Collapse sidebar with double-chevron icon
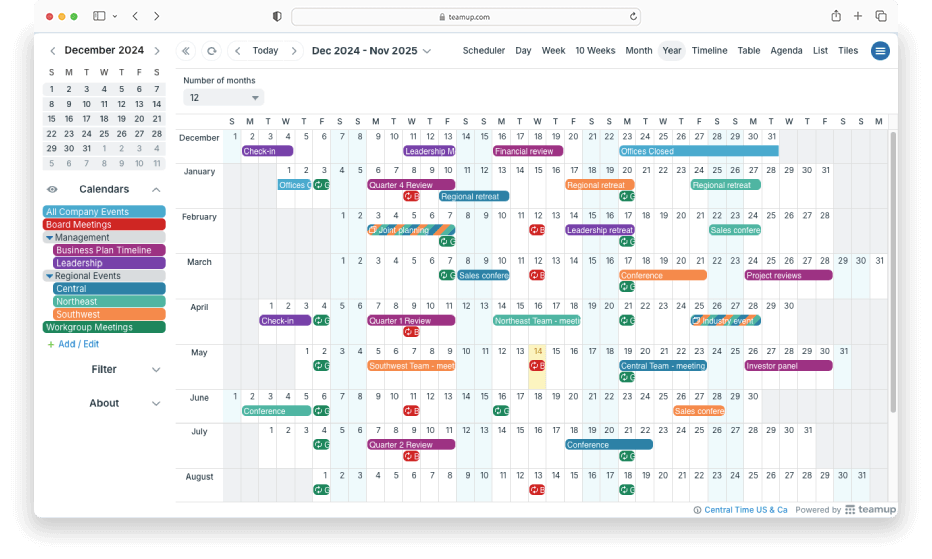The image size is (932, 559). tap(186, 51)
